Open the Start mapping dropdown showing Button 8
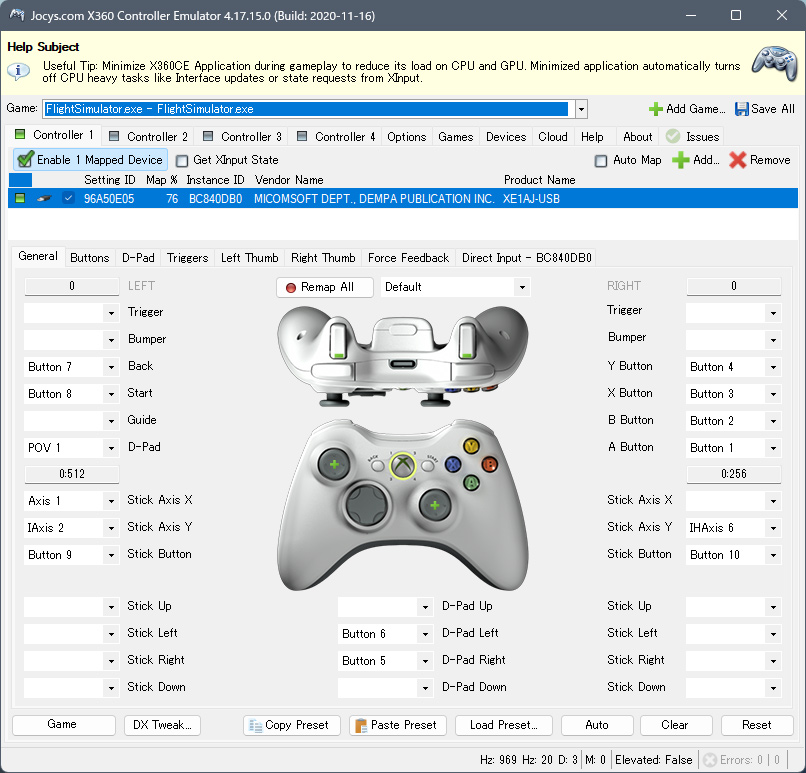The width and height of the screenshot is (806, 773). [111, 394]
